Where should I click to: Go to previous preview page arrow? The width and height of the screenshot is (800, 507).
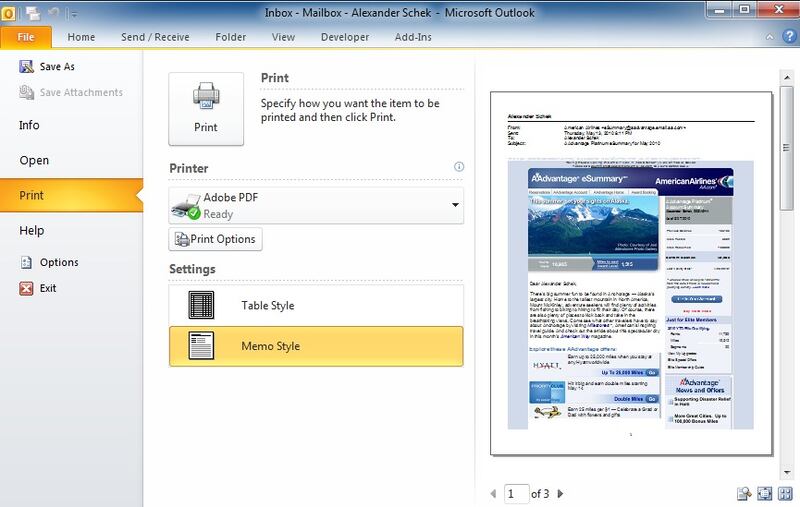point(492,493)
